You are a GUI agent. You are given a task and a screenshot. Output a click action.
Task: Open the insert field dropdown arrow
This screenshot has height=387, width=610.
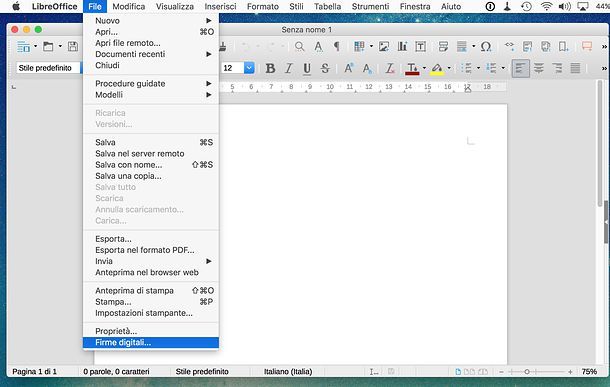(x=473, y=47)
